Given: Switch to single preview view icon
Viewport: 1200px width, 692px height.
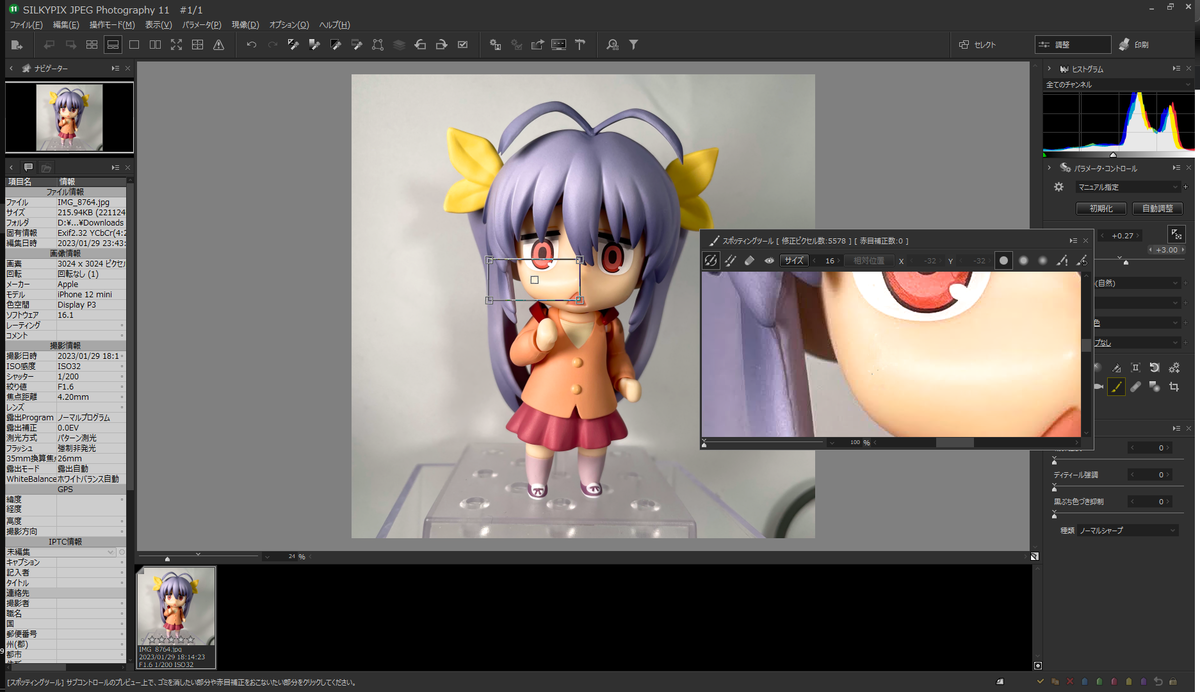Looking at the screenshot, I should click(134, 45).
